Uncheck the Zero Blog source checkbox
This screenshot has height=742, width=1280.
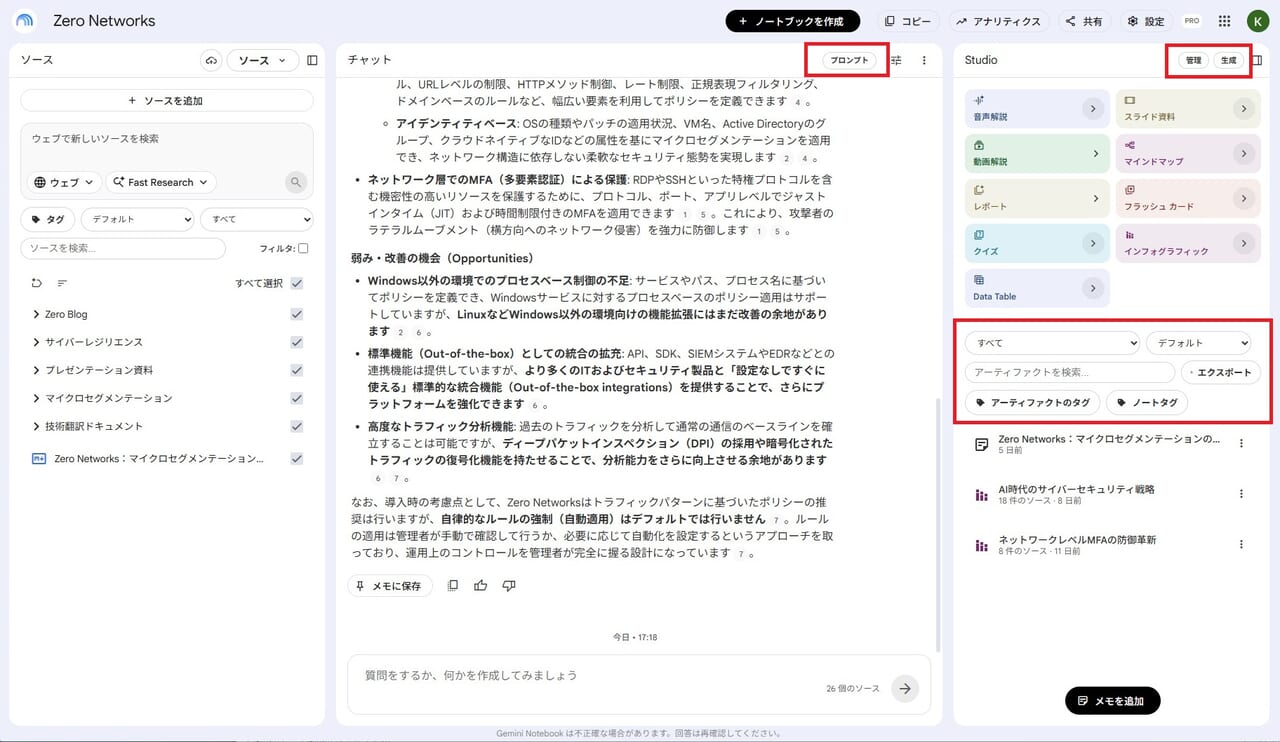[297, 314]
